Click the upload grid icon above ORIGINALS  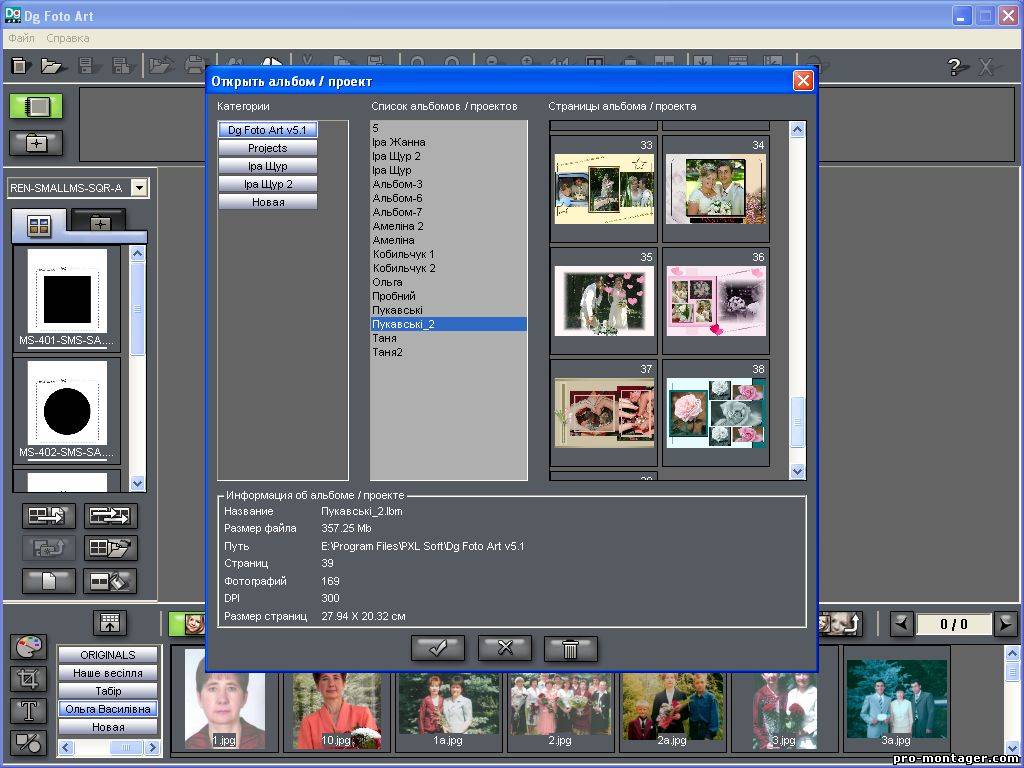coord(110,623)
